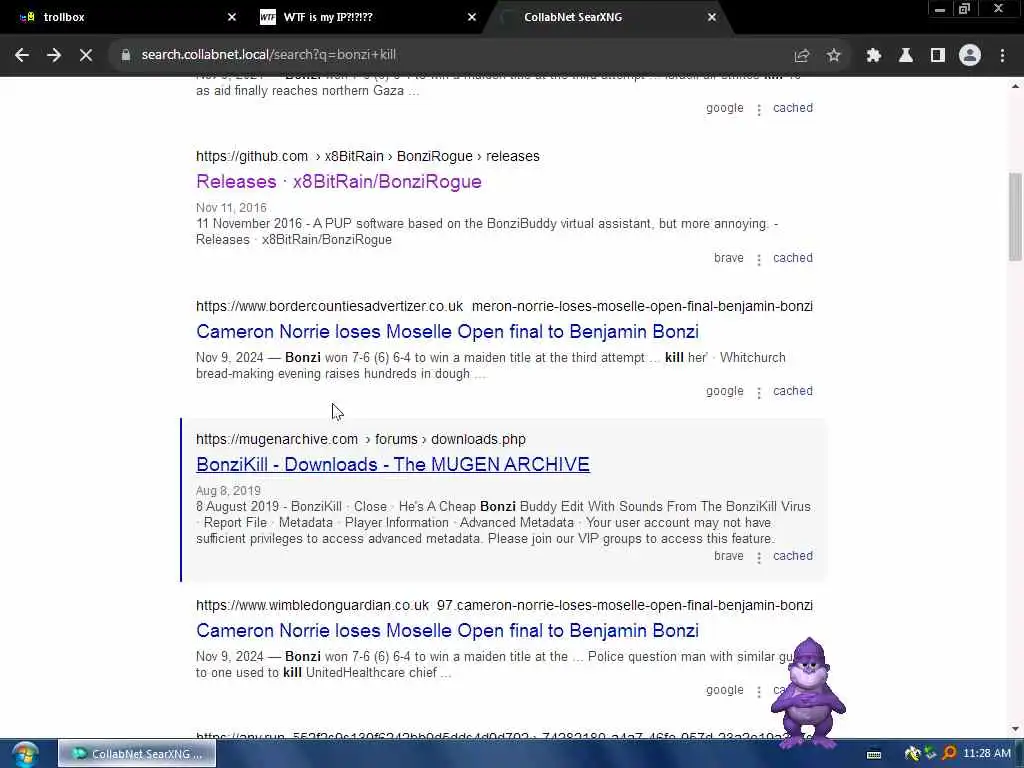The width and height of the screenshot is (1024, 768).
Task: Stop loading the page
Action: (86, 56)
